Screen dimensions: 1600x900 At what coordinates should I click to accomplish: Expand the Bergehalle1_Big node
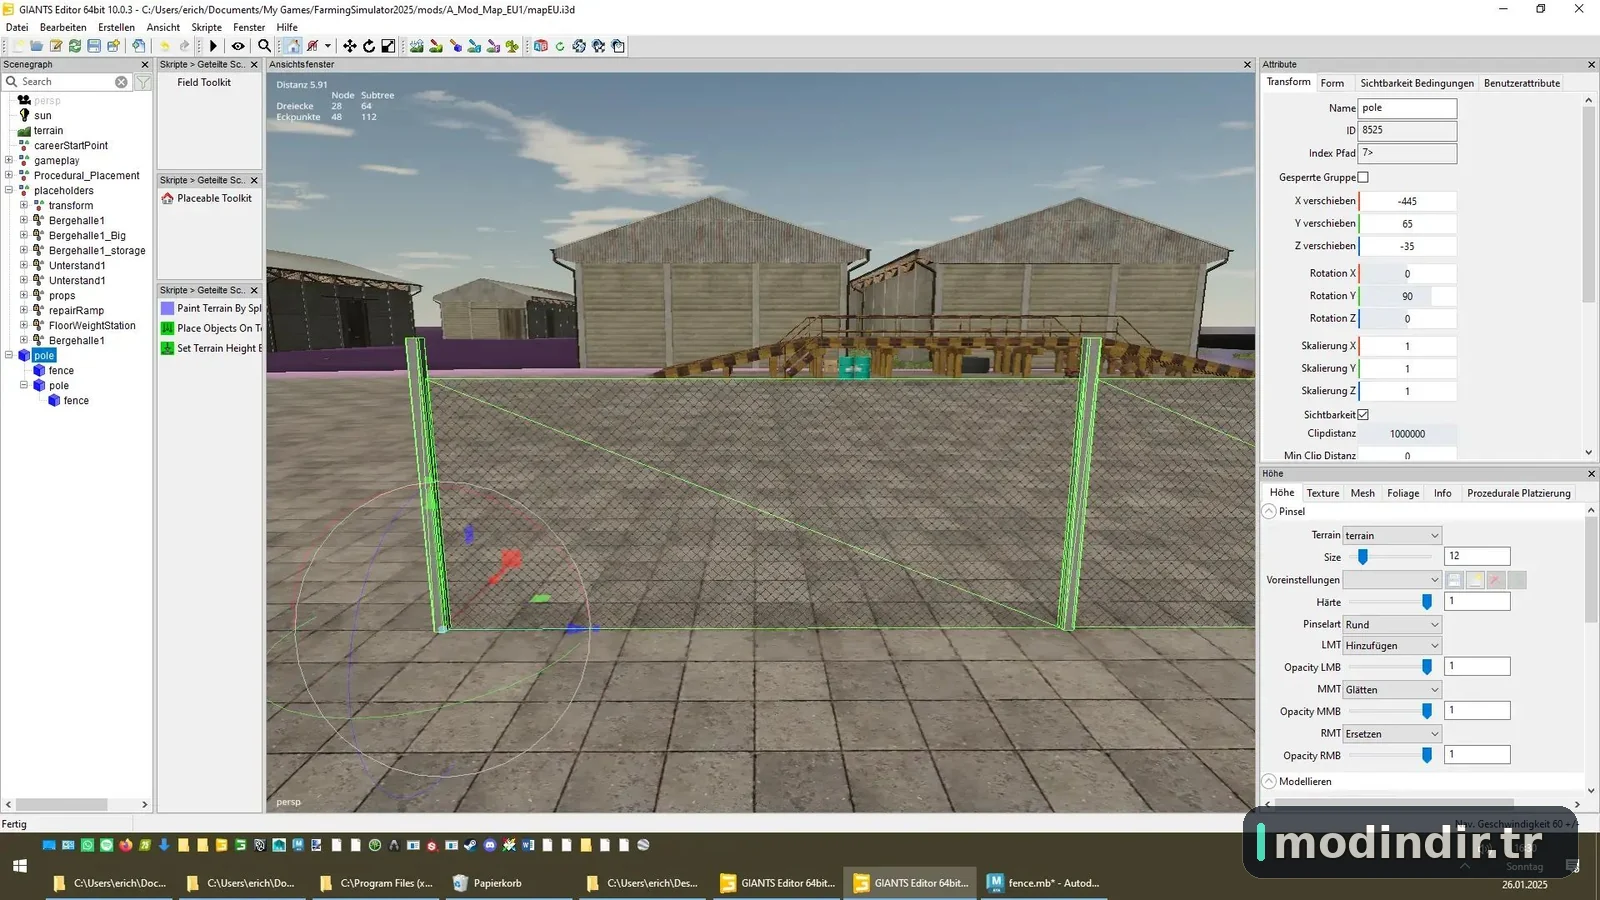[x=24, y=235]
